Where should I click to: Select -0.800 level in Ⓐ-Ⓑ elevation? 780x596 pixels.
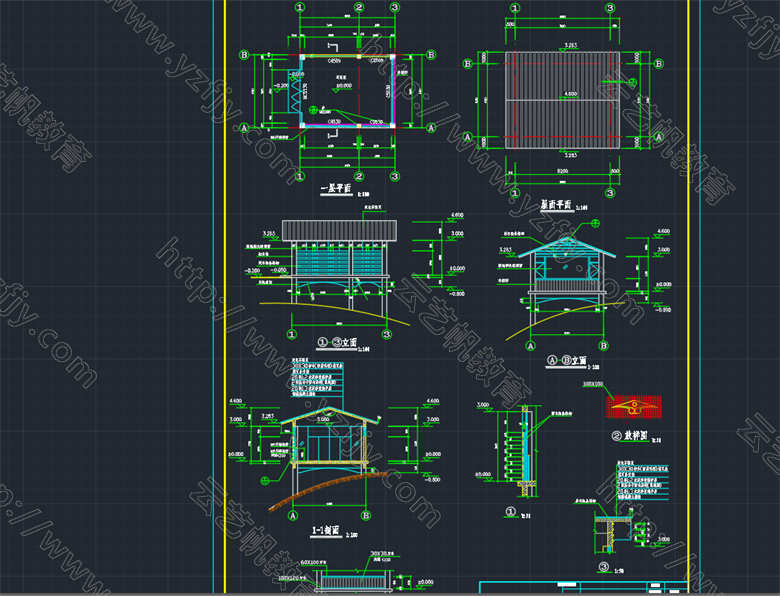(663, 309)
